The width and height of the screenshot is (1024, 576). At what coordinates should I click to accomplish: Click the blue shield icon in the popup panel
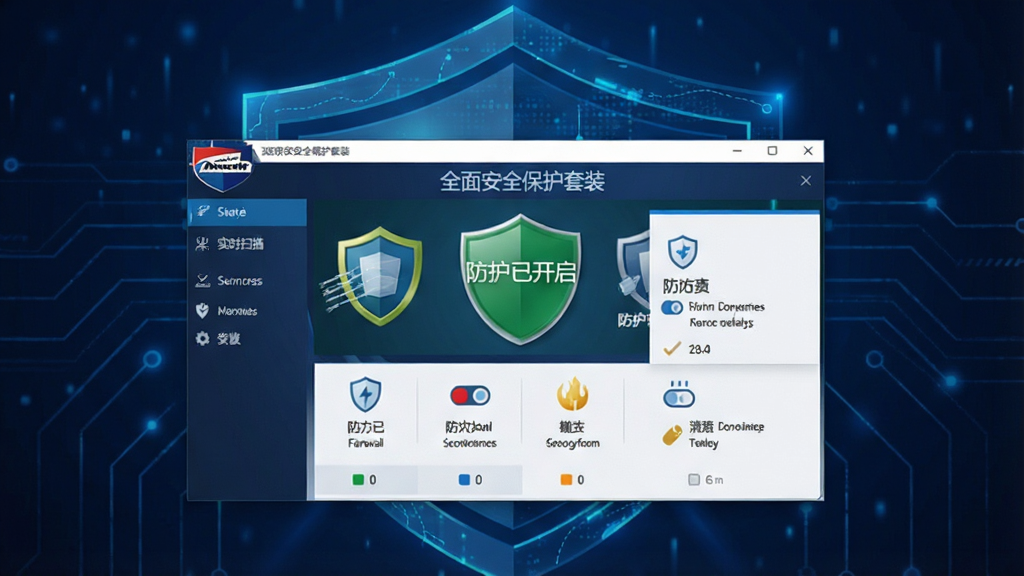pyautogui.click(x=682, y=252)
